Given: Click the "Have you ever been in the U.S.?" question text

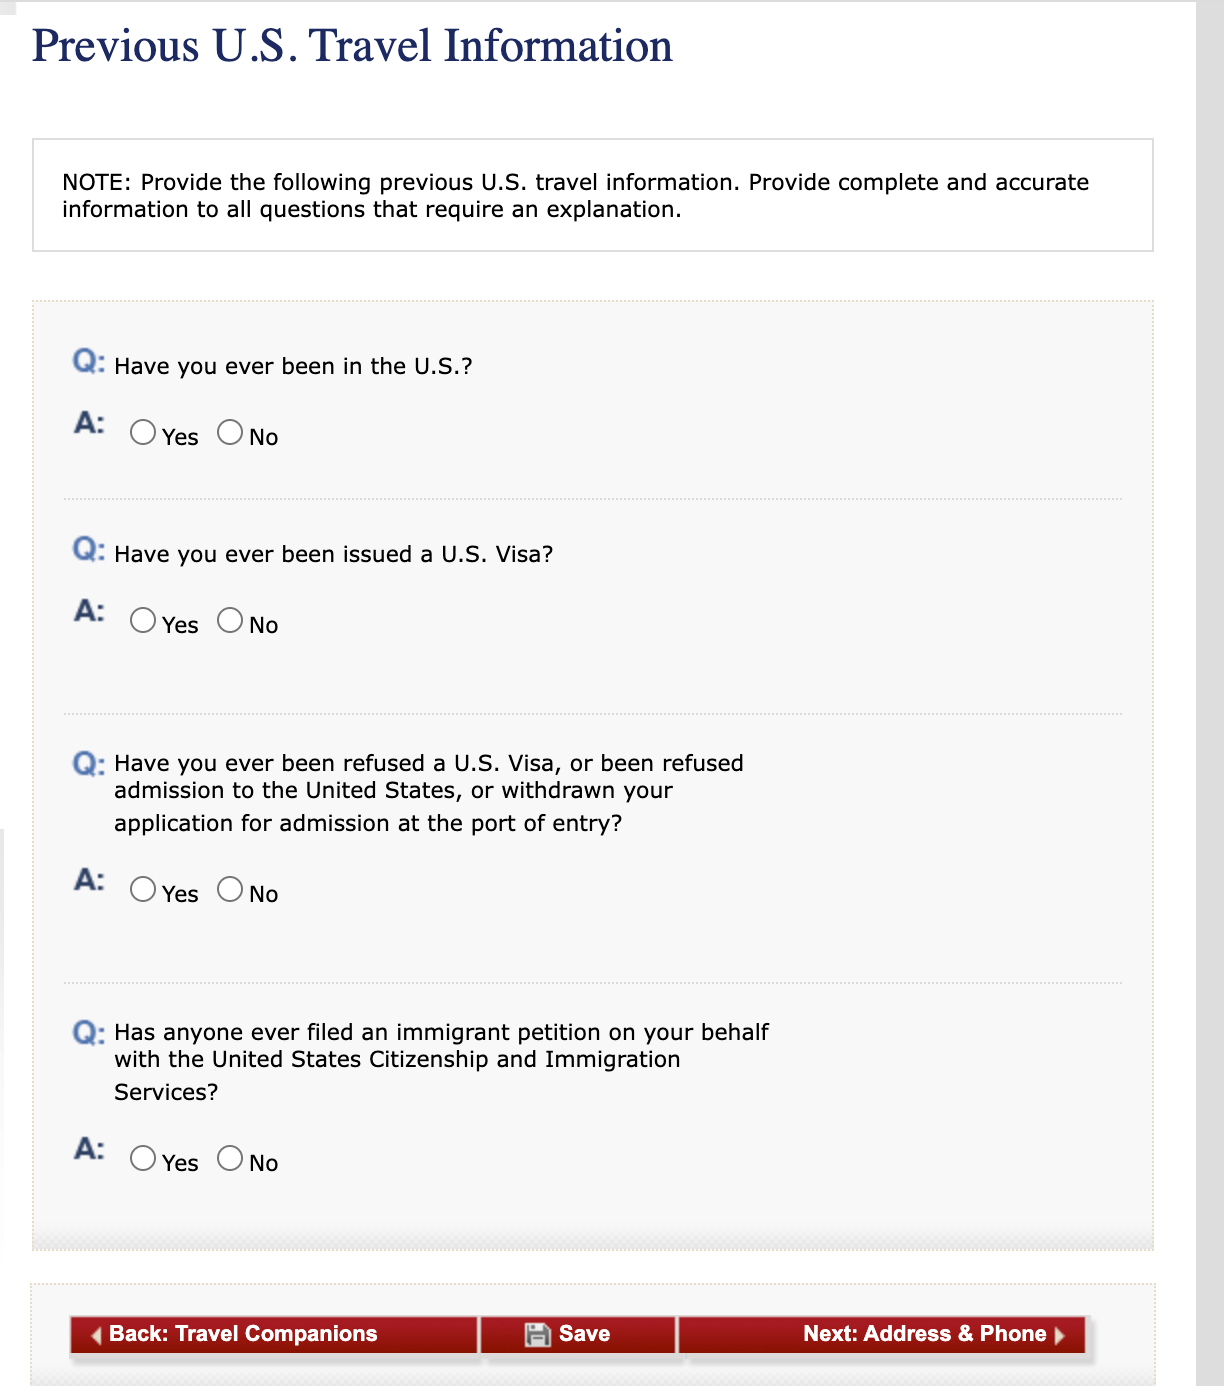Looking at the screenshot, I should 293,366.
